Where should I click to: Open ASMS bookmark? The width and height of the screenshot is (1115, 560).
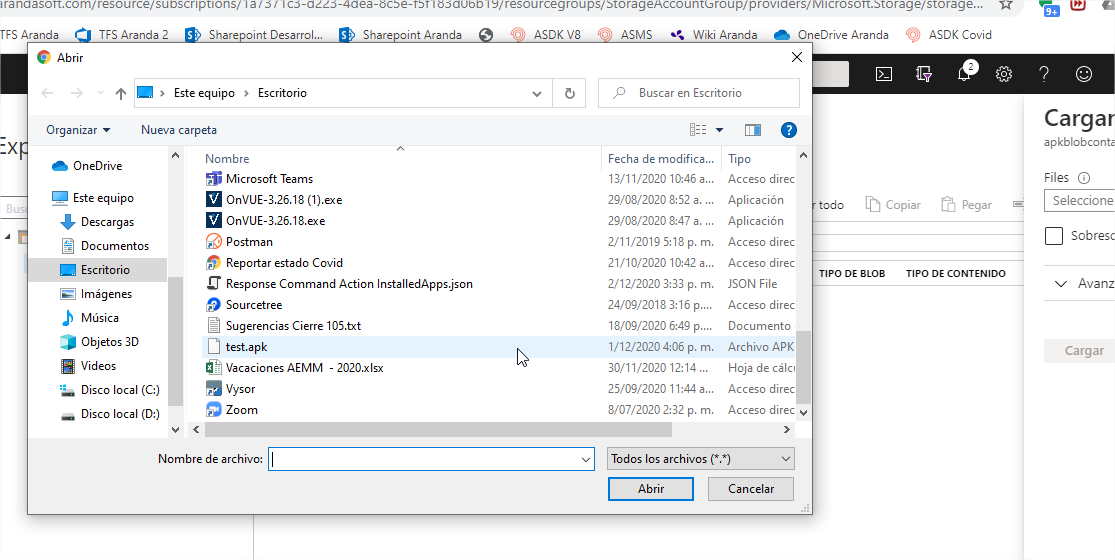point(625,35)
